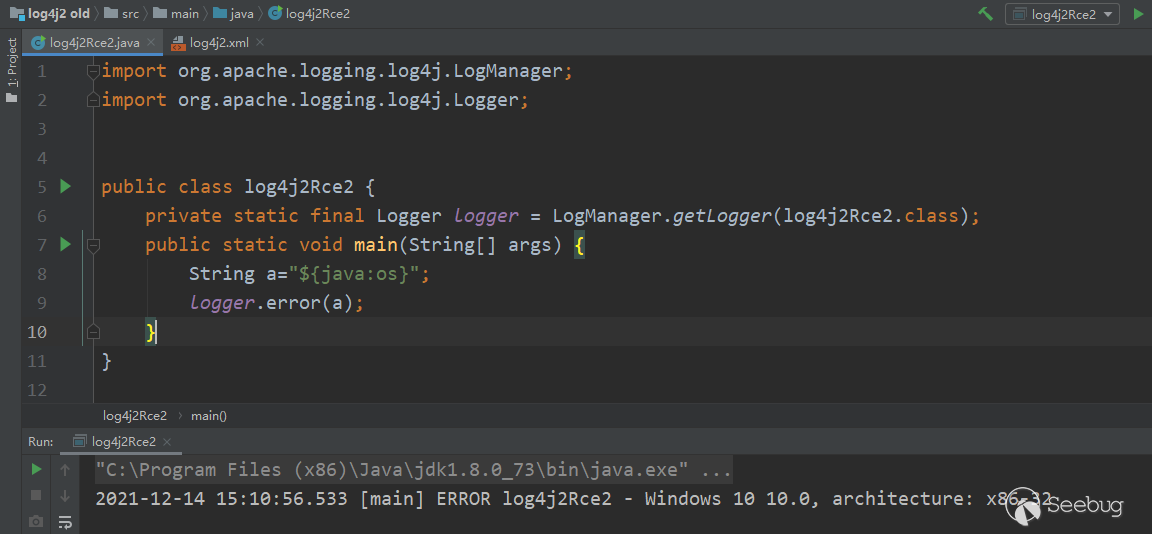Click the Build project hammer icon
Image resolution: width=1152 pixels, height=534 pixels.
pyautogui.click(x=985, y=13)
